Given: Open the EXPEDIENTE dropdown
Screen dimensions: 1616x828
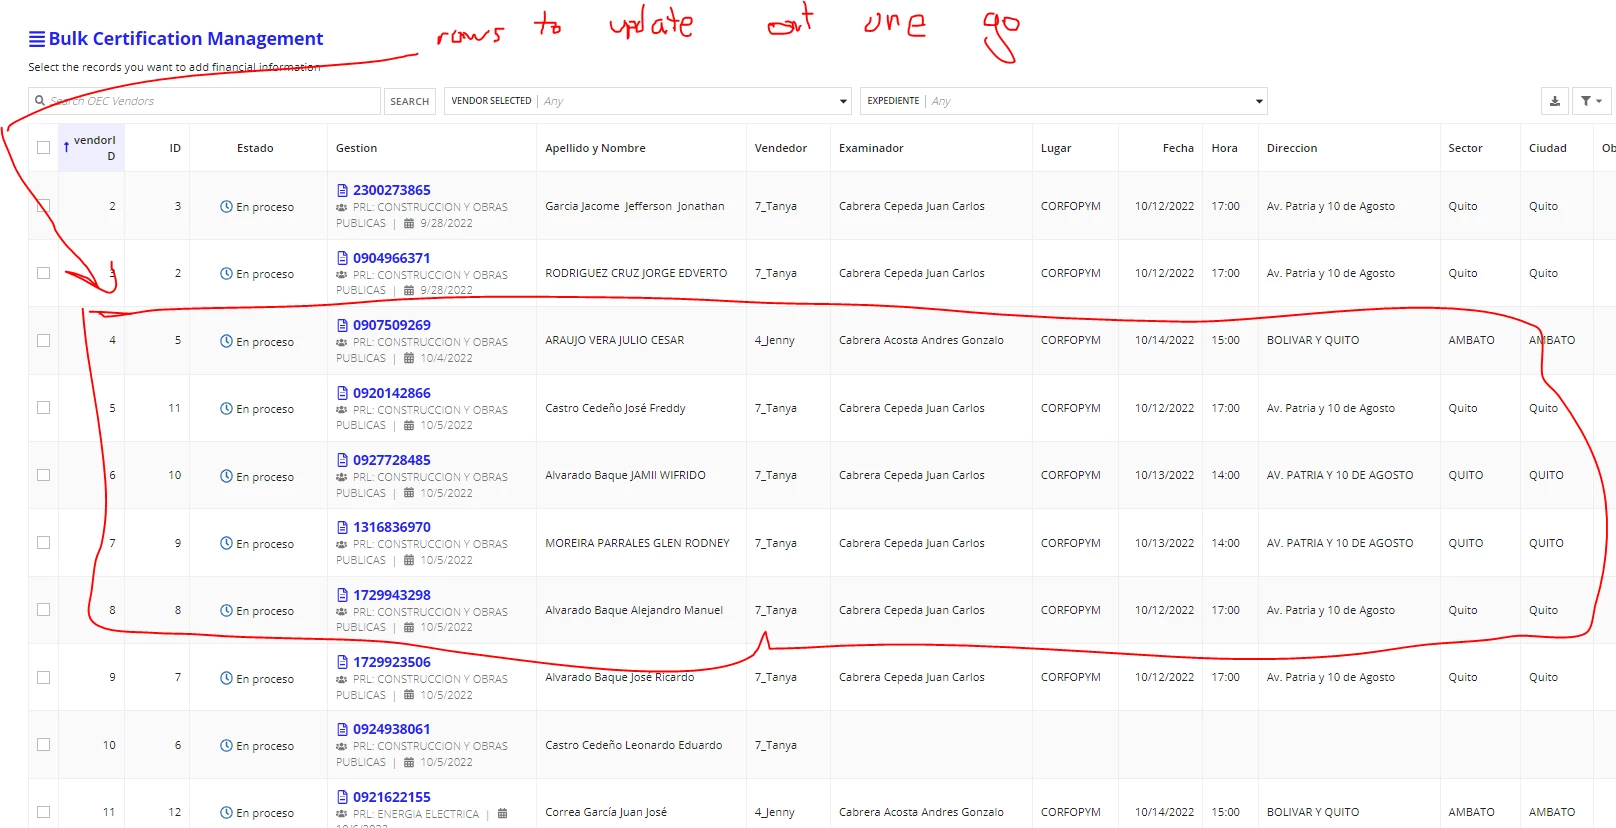Looking at the screenshot, I should coord(1064,101).
